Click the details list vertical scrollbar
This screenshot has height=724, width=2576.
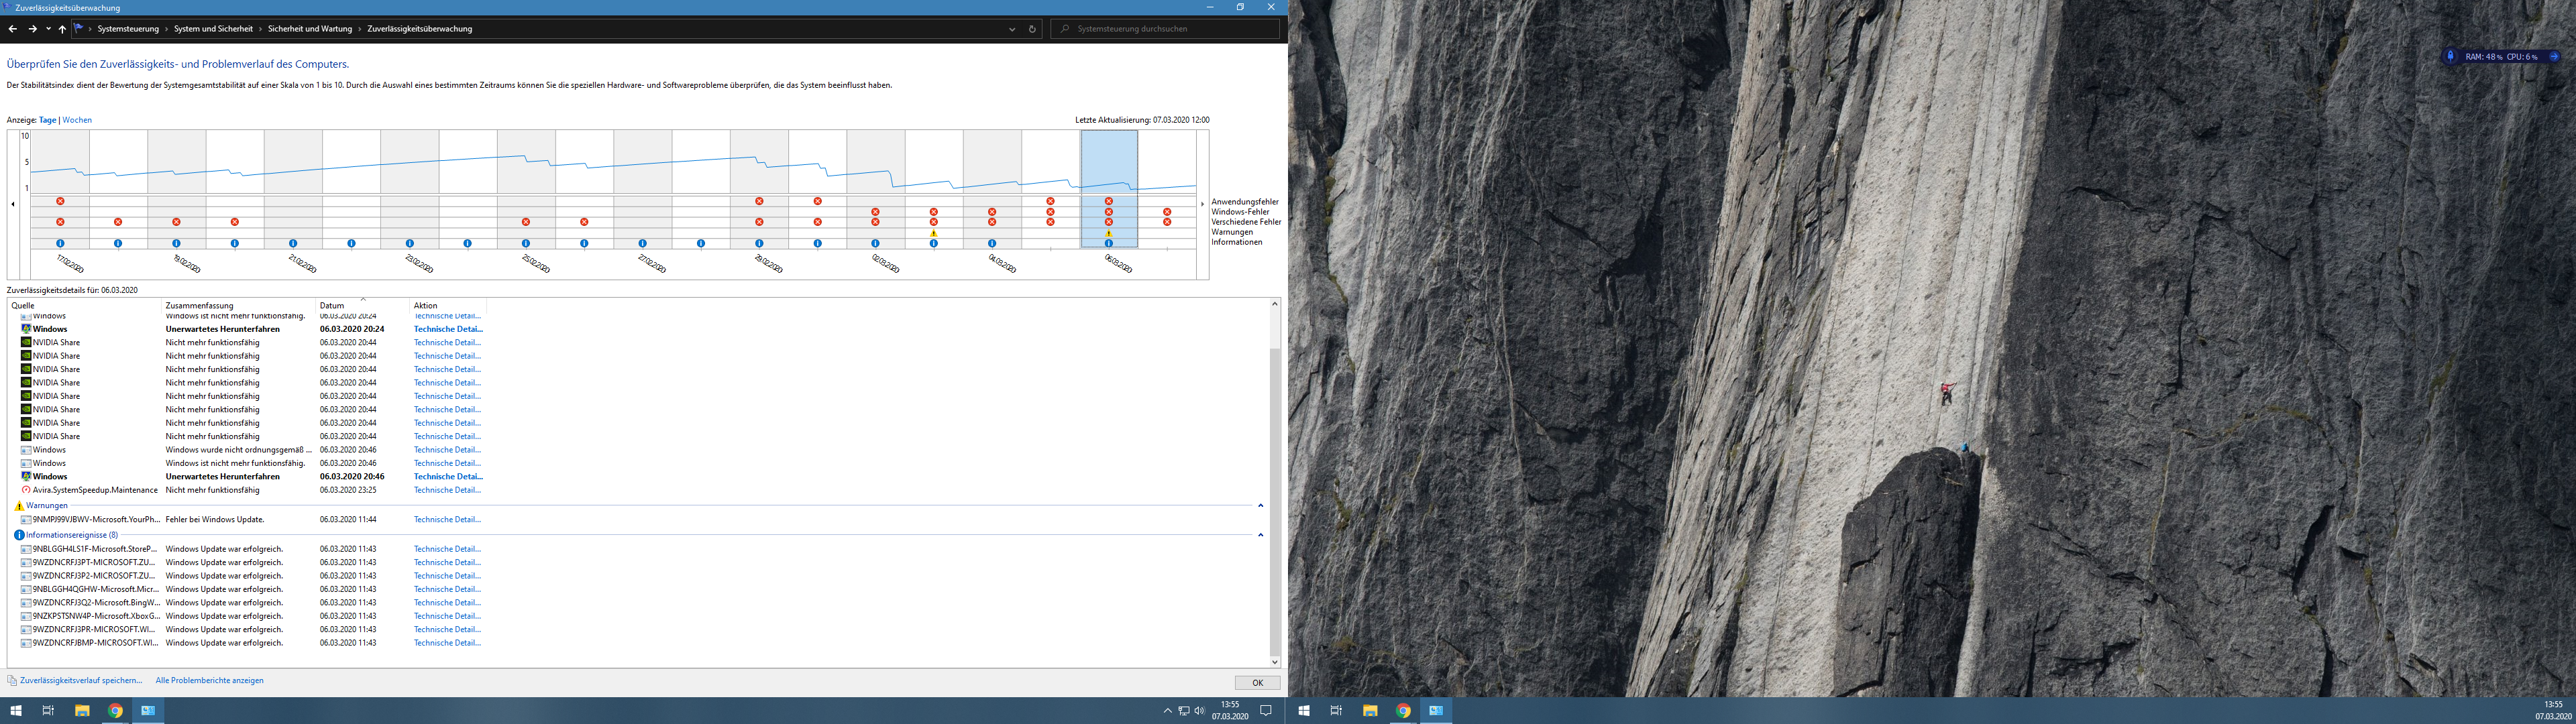[1274, 500]
